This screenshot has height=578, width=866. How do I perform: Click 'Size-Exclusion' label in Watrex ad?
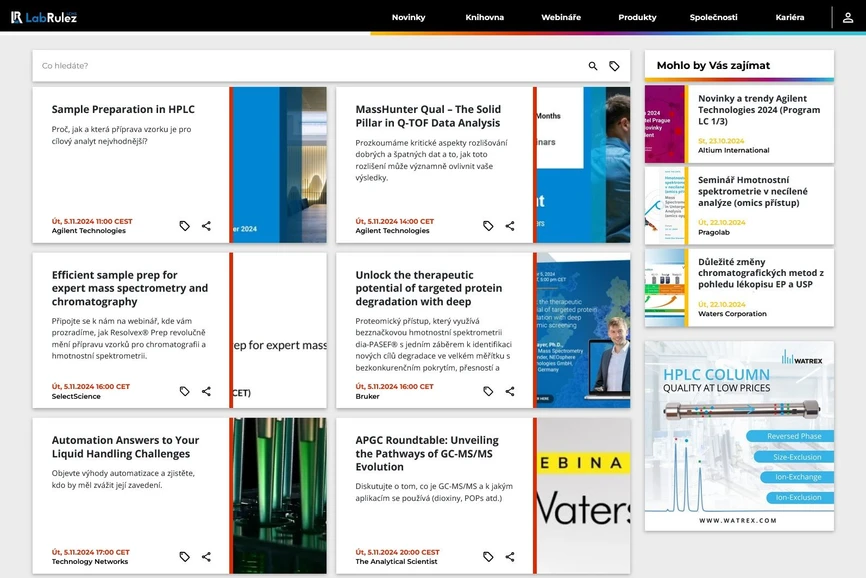[797, 457]
